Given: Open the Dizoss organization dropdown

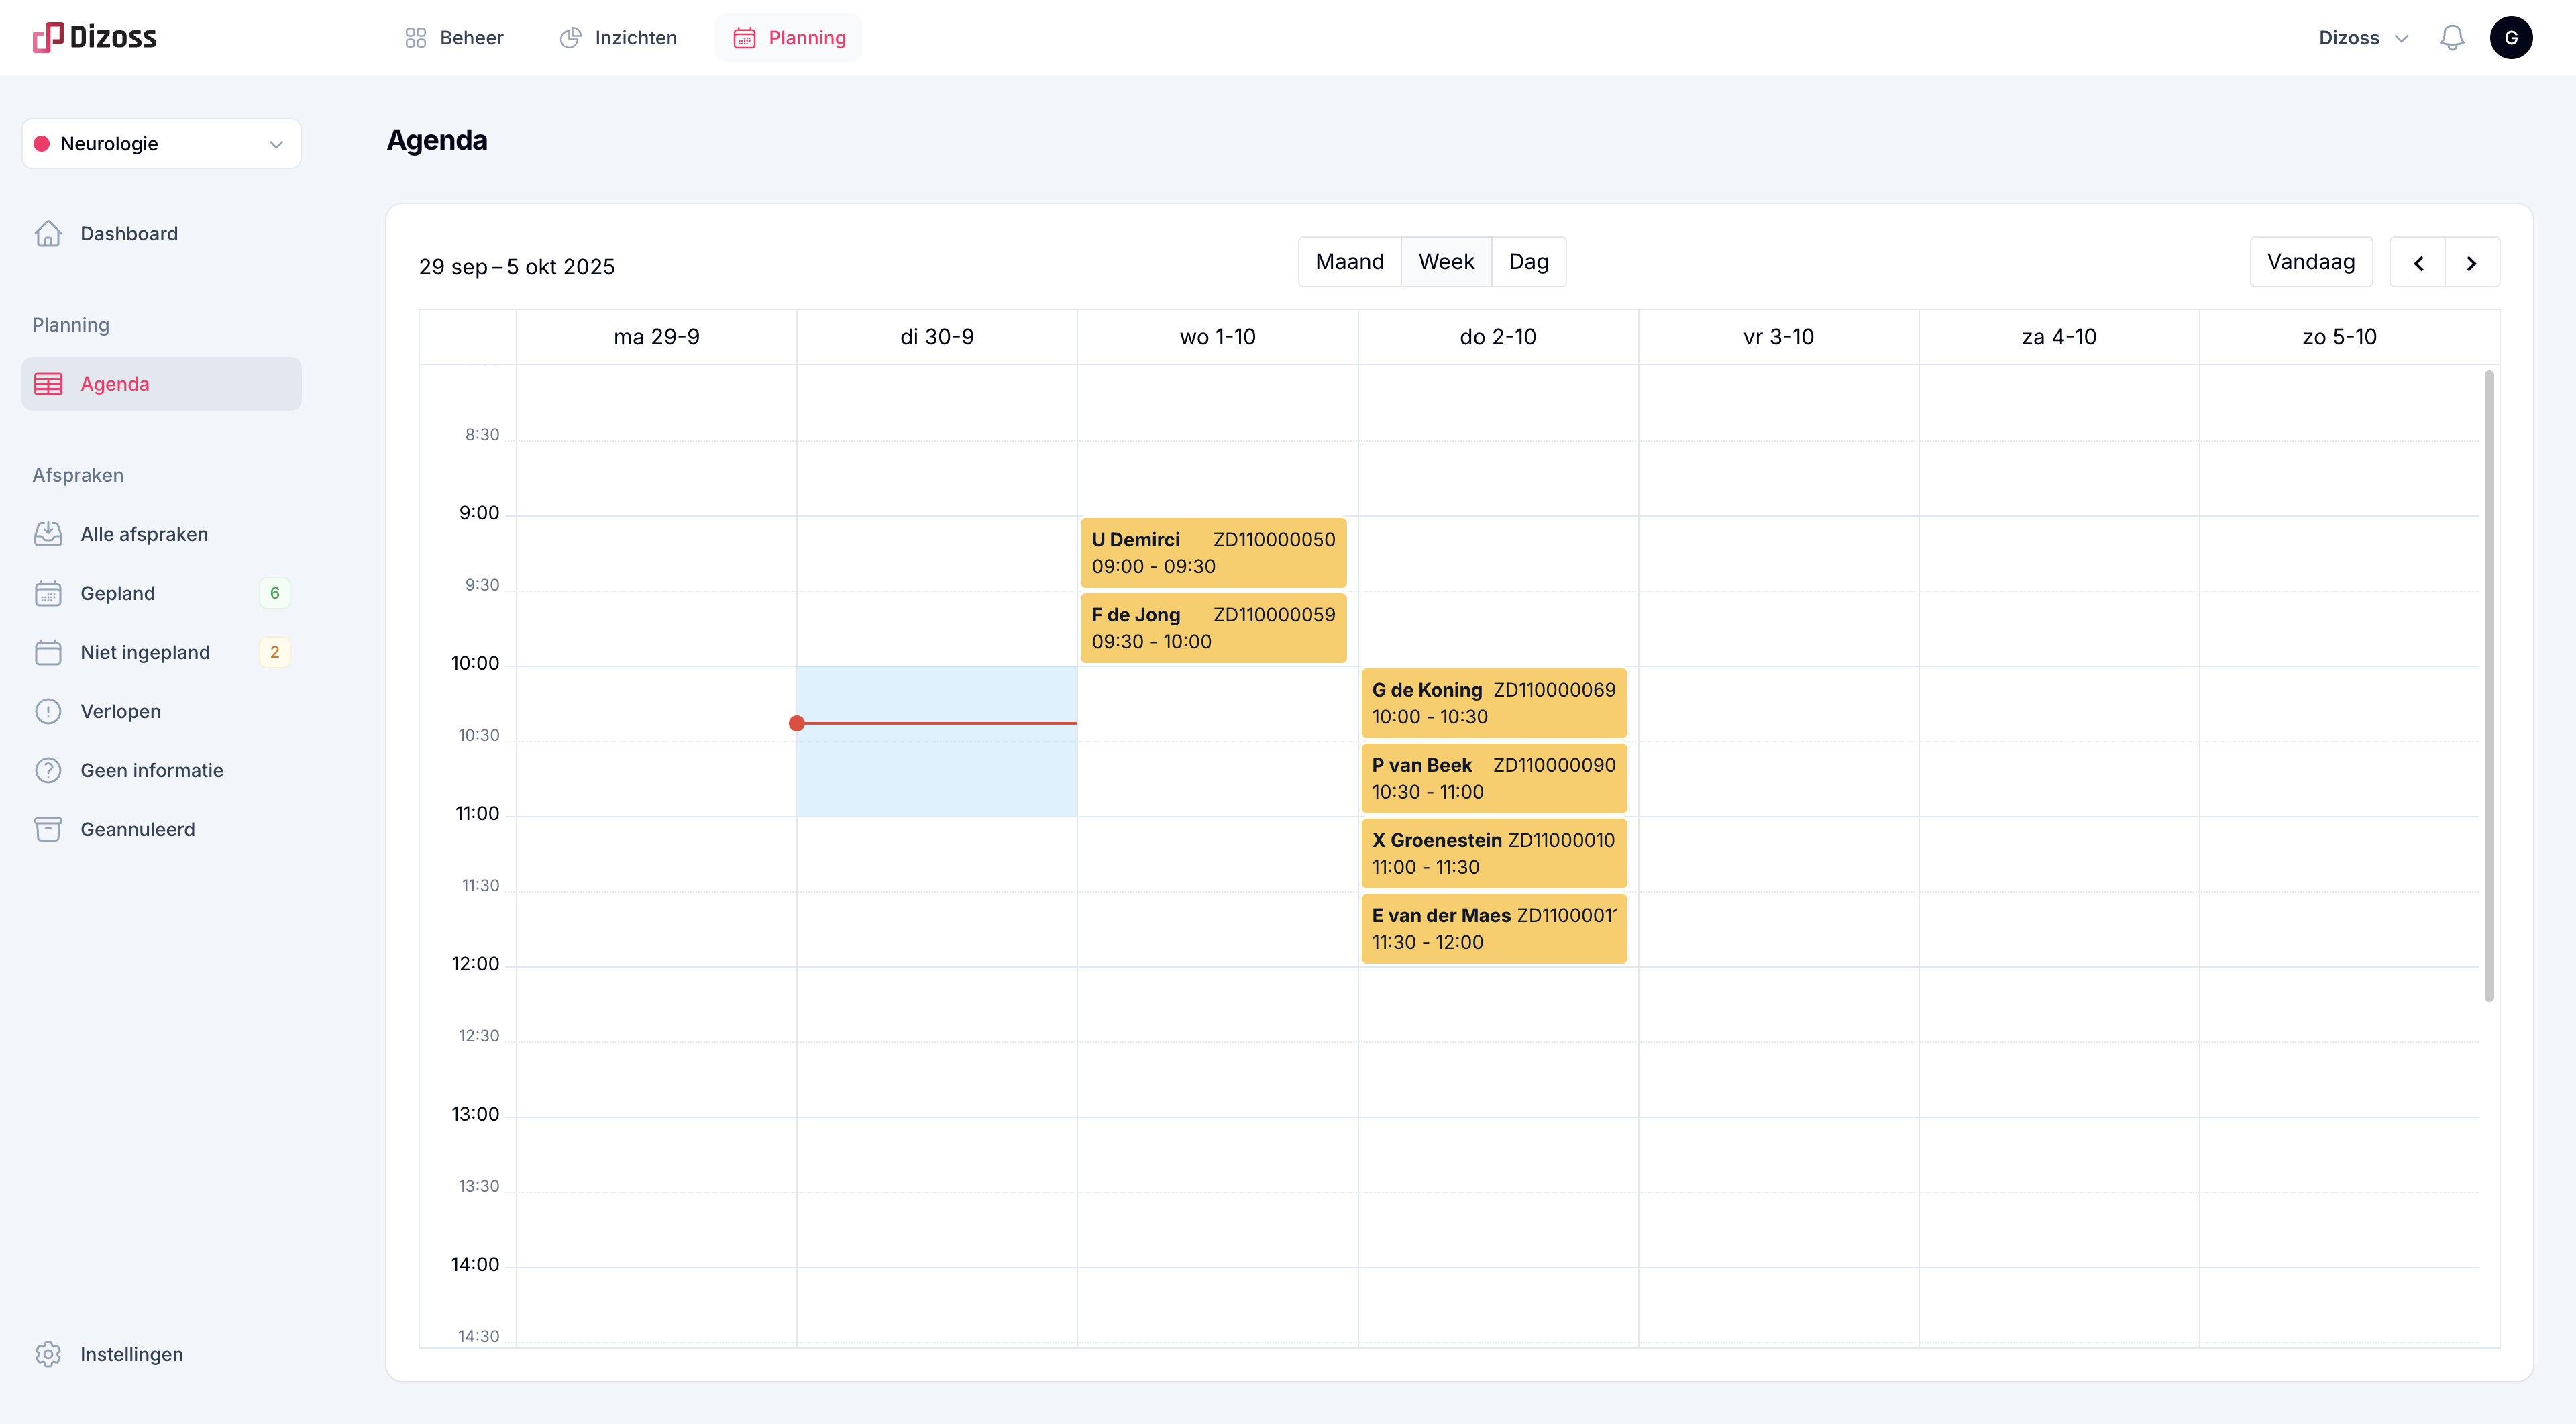Looking at the screenshot, I should [x=2362, y=38].
